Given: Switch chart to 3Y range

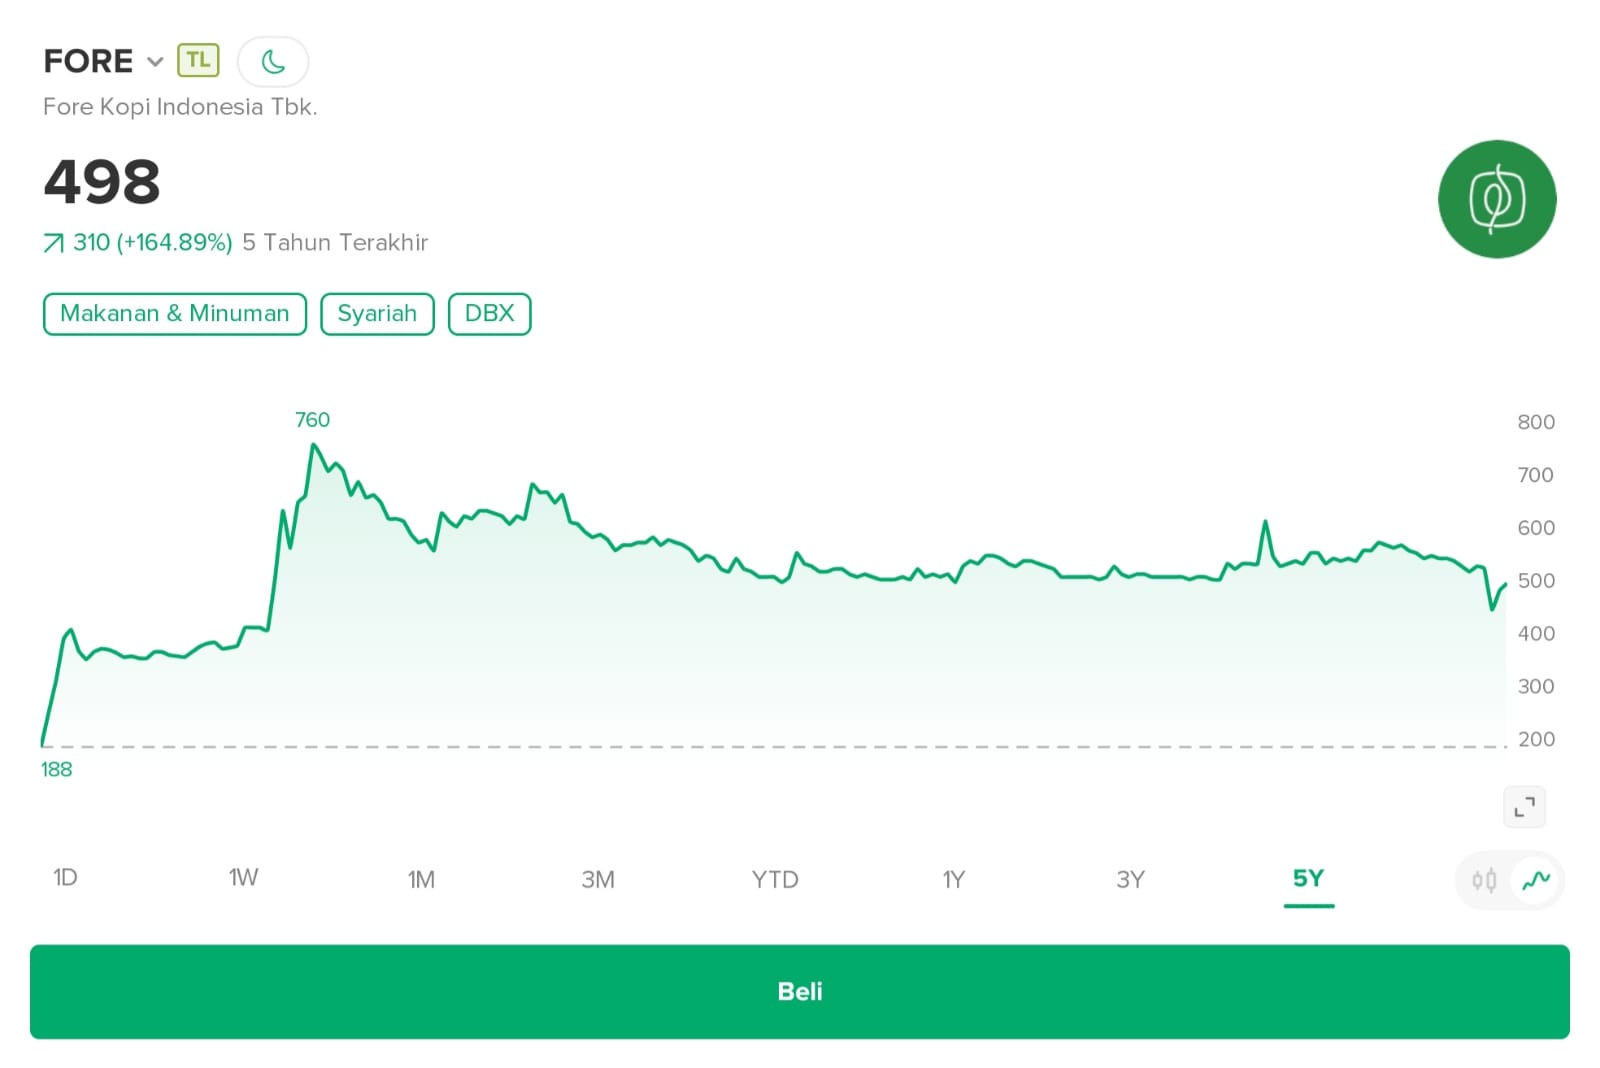Looking at the screenshot, I should tap(1130, 880).
